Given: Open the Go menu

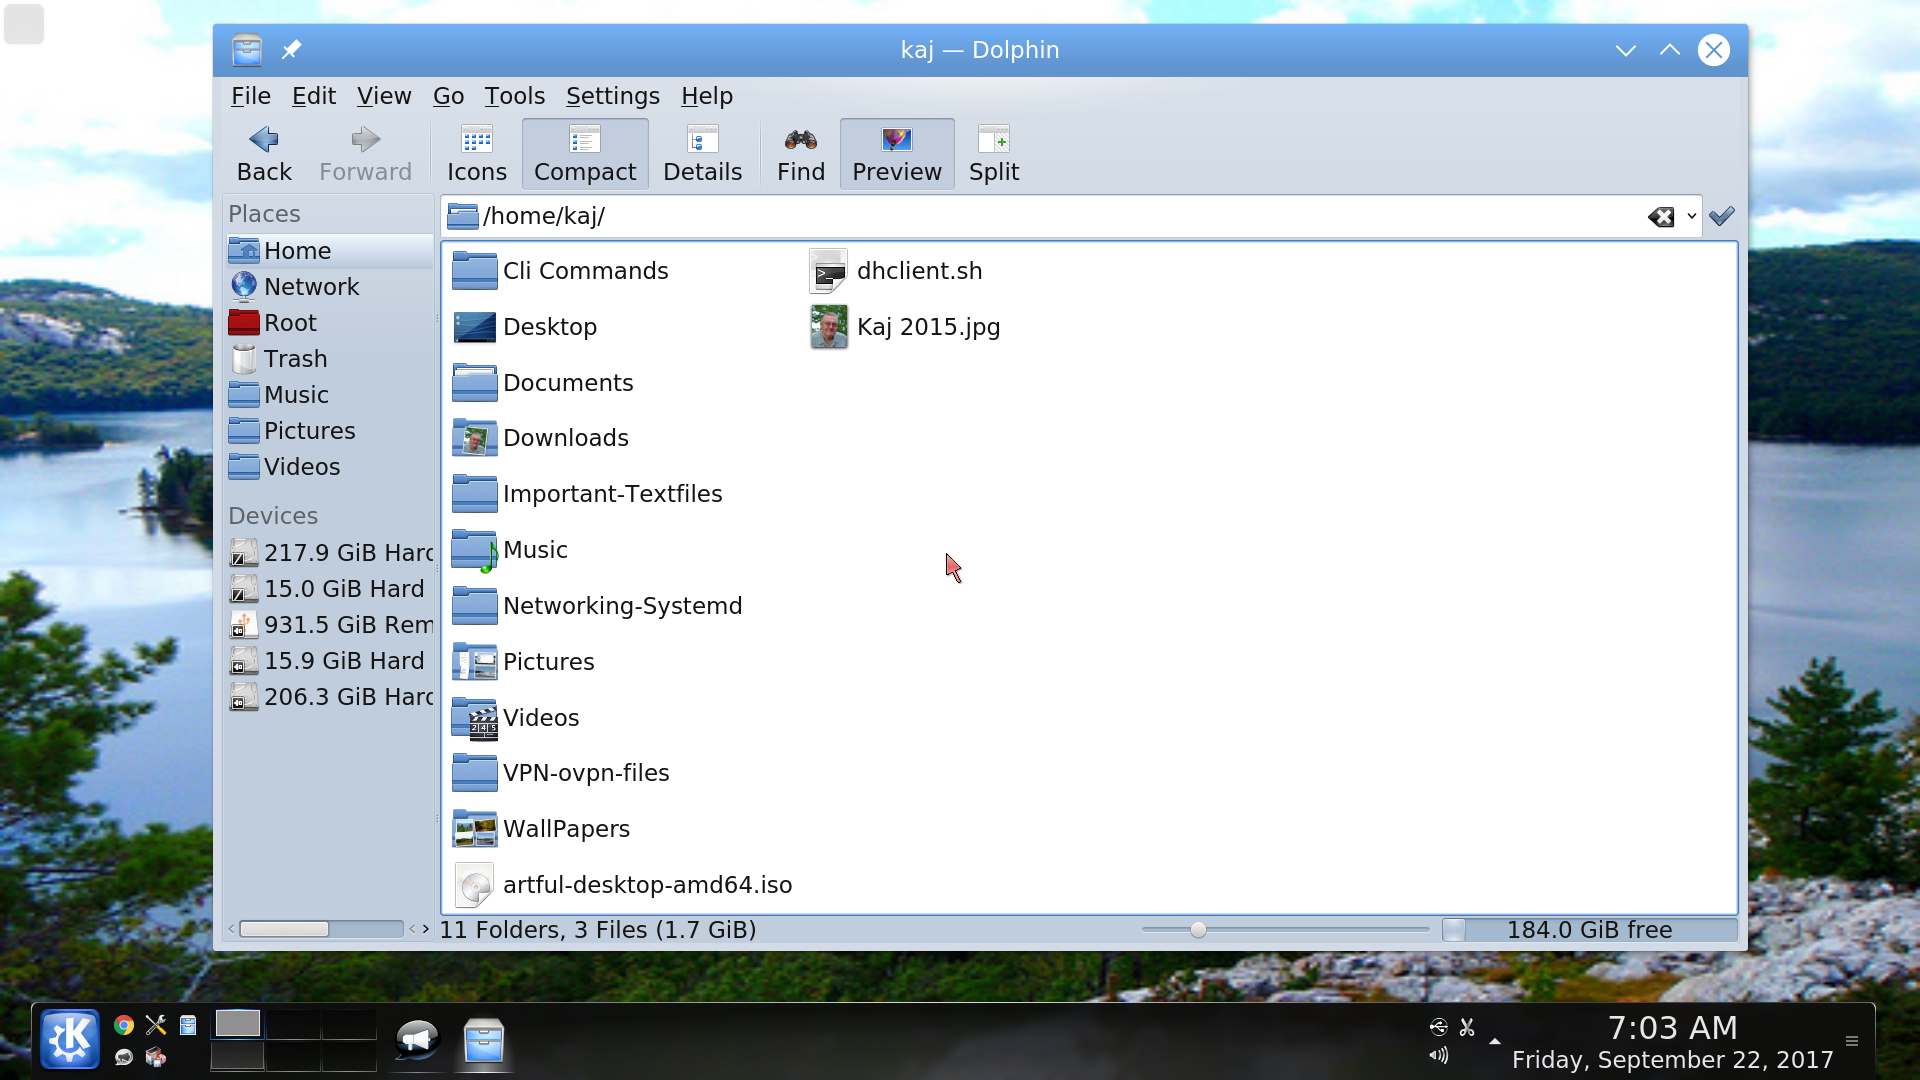Looking at the screenshot, I should (x=448, y=96).
